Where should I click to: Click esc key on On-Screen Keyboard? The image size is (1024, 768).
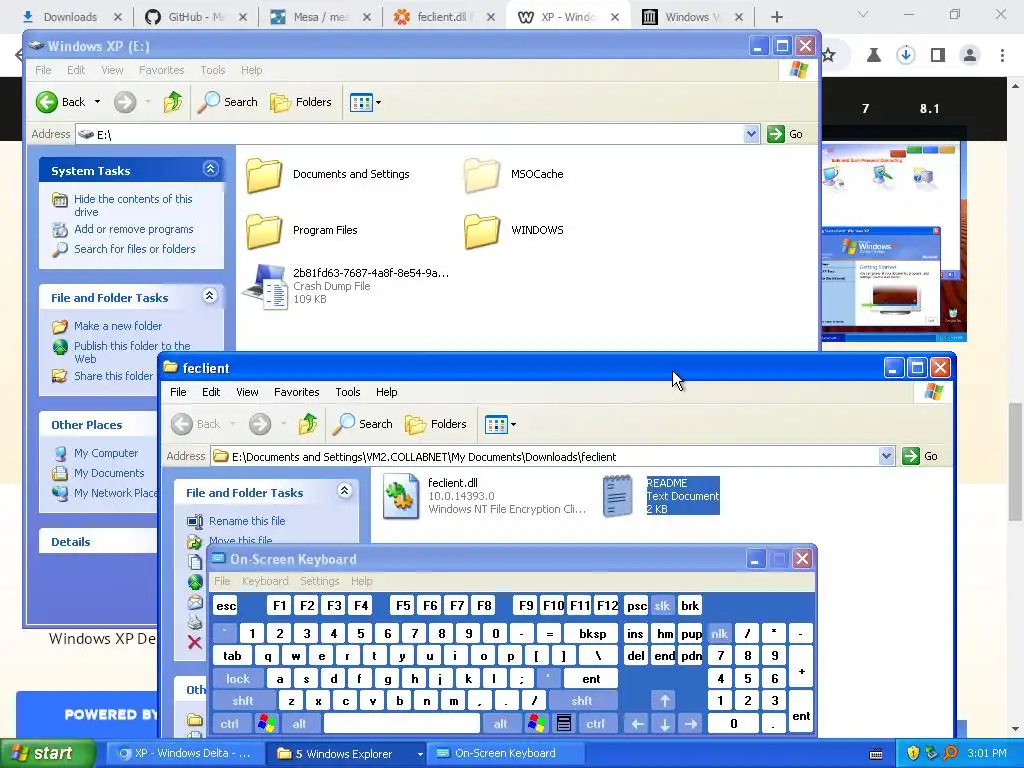pos(226,606)
